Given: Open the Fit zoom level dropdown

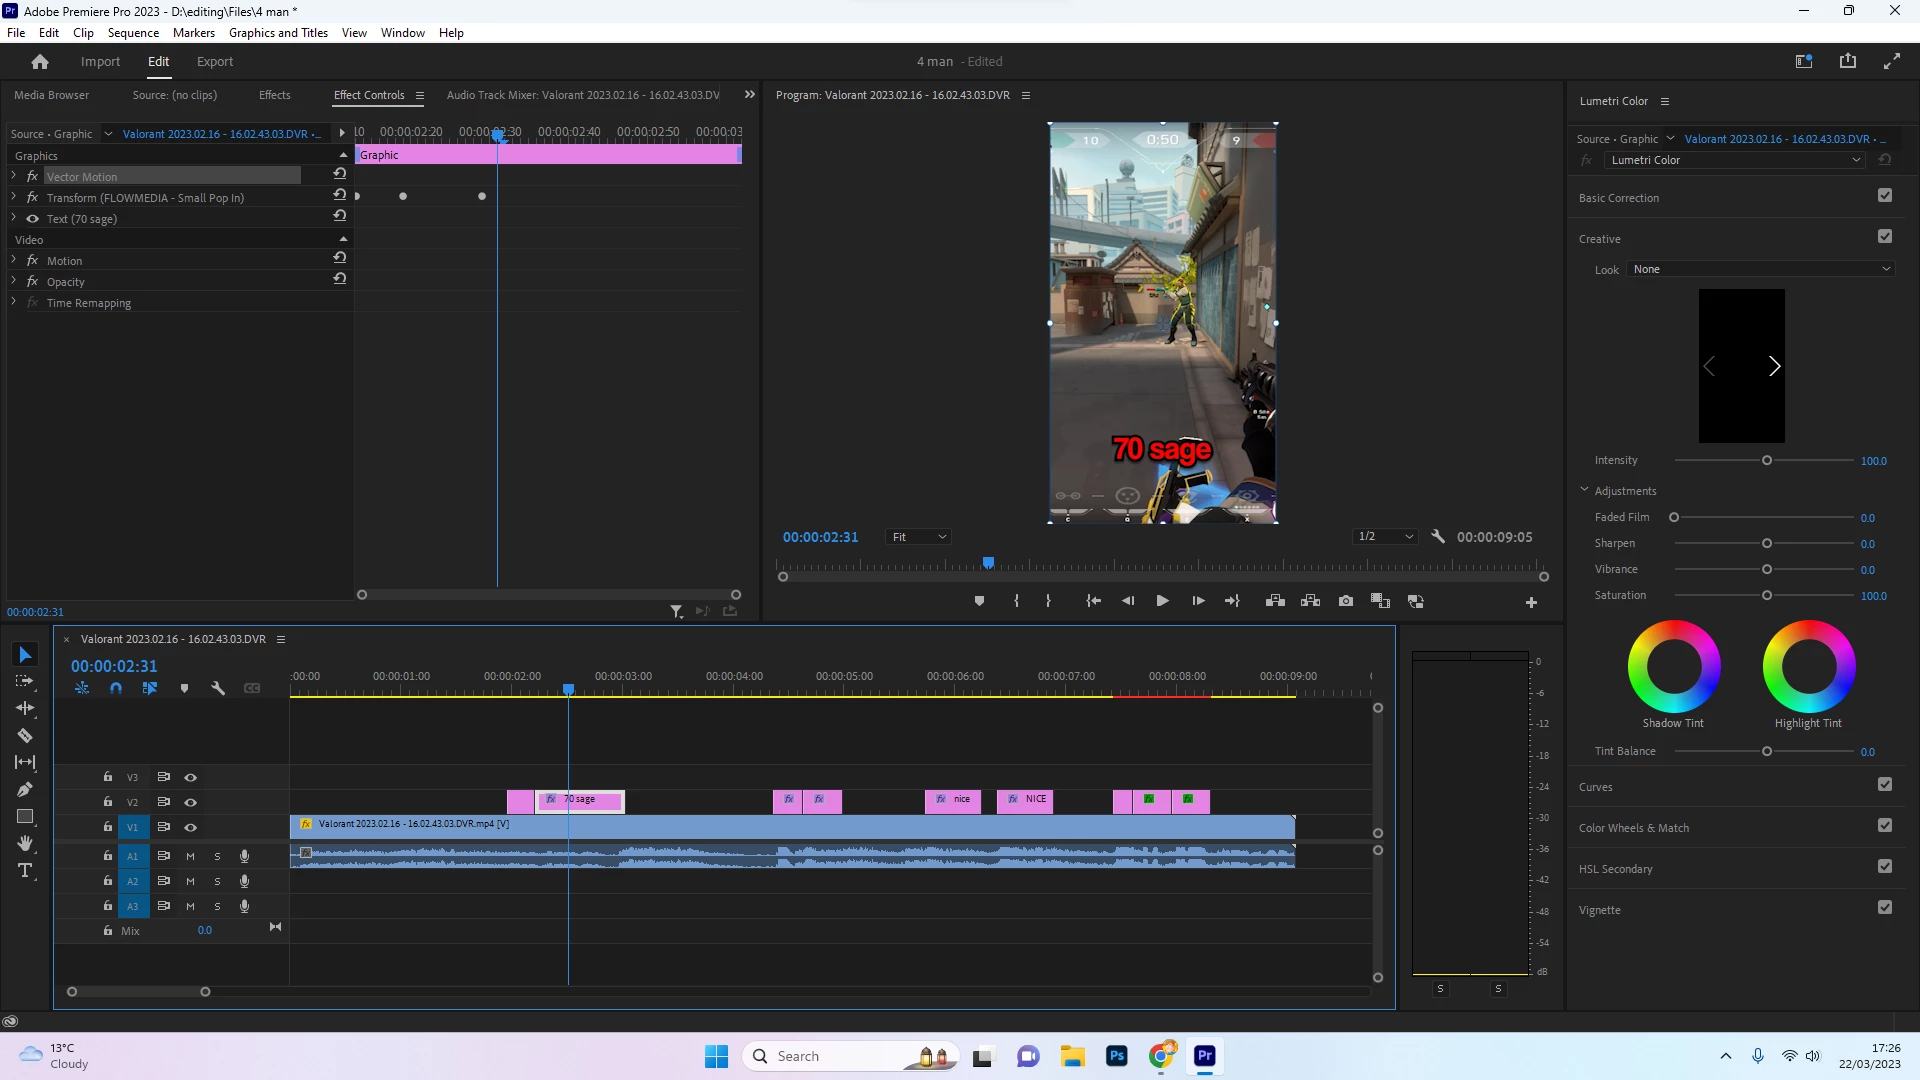Looking at the screenshot, I should click(x=918, y=537).
